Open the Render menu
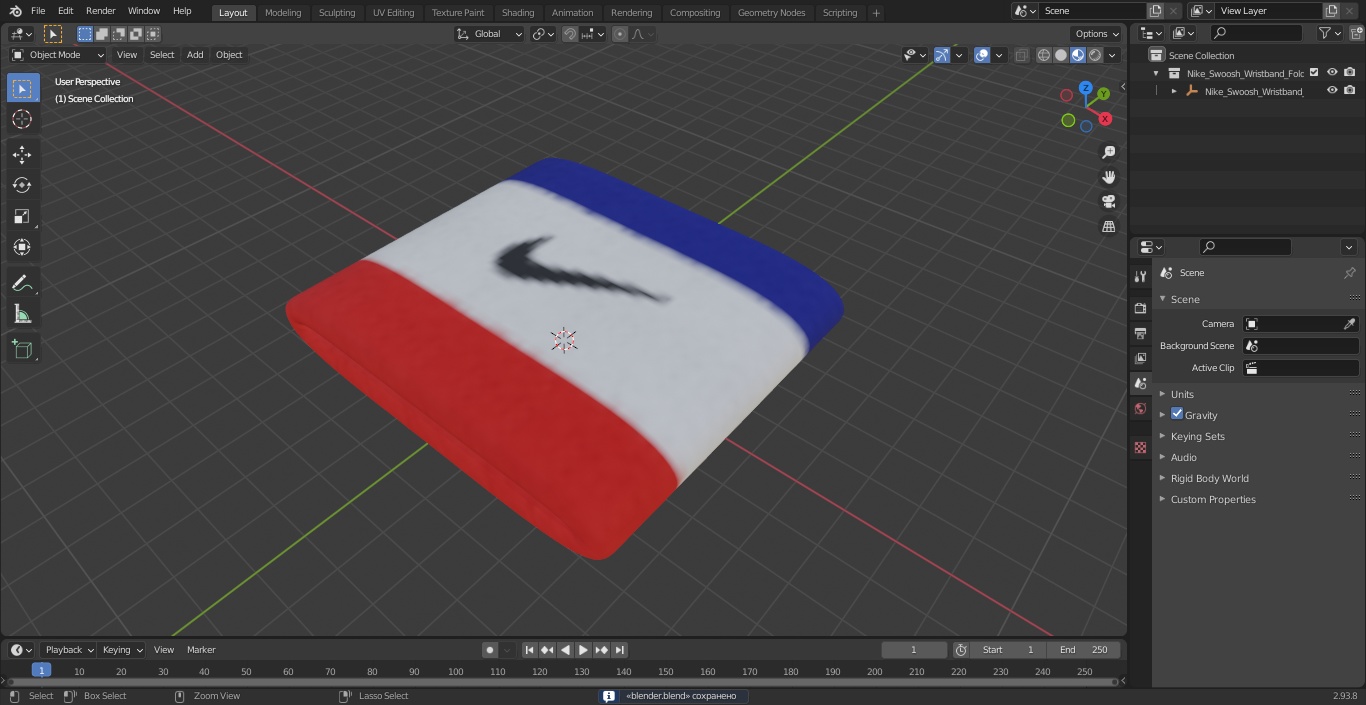 point(100,11)
